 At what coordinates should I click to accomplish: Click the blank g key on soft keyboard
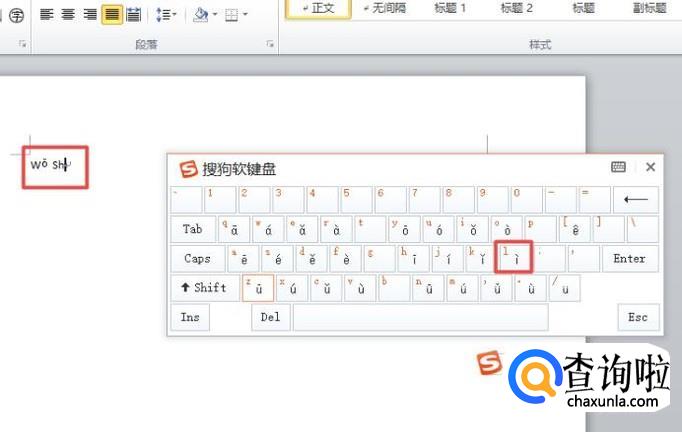click(379, 259)
